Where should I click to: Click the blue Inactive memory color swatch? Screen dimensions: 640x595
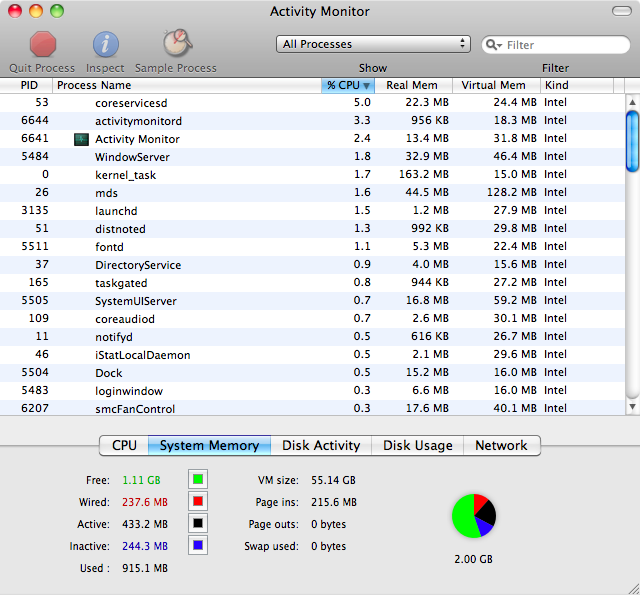coord(198,545)
